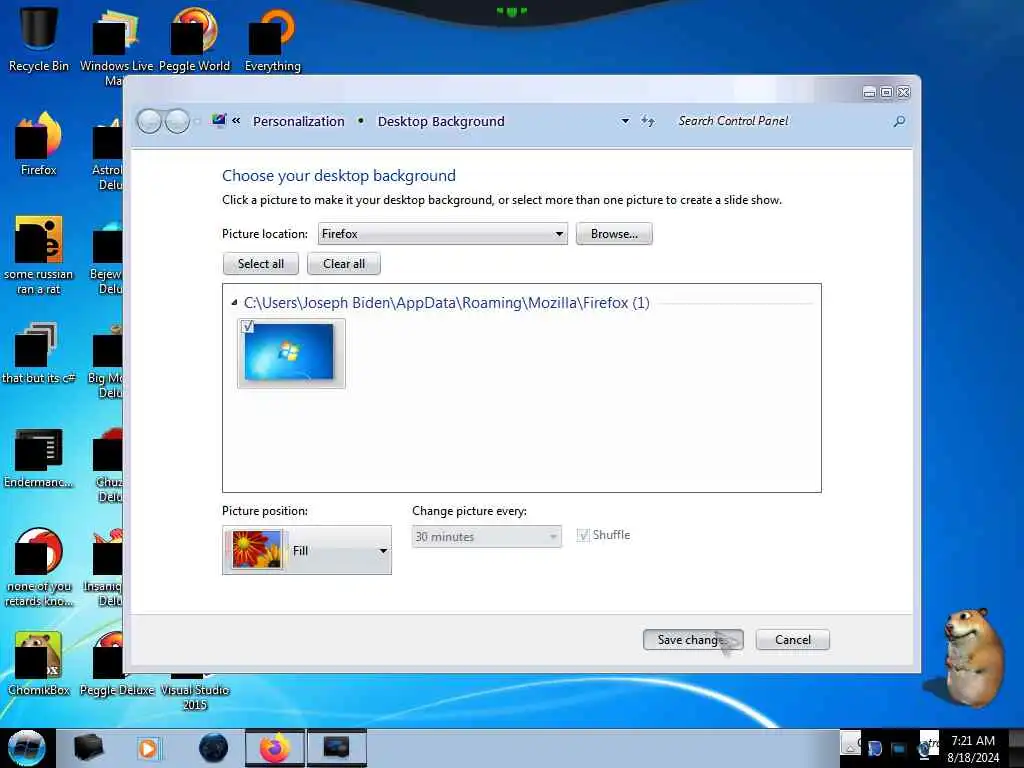Open the ChomikBox desktop icon
1024x768 pixels.
[x=39, y=663]
